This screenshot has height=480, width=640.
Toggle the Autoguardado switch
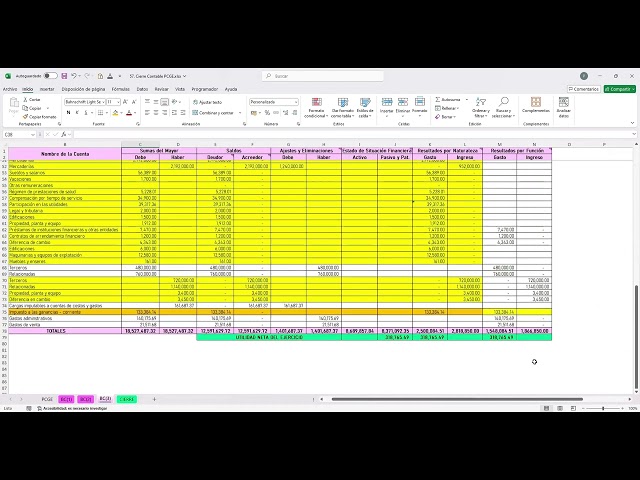[51, 76]
